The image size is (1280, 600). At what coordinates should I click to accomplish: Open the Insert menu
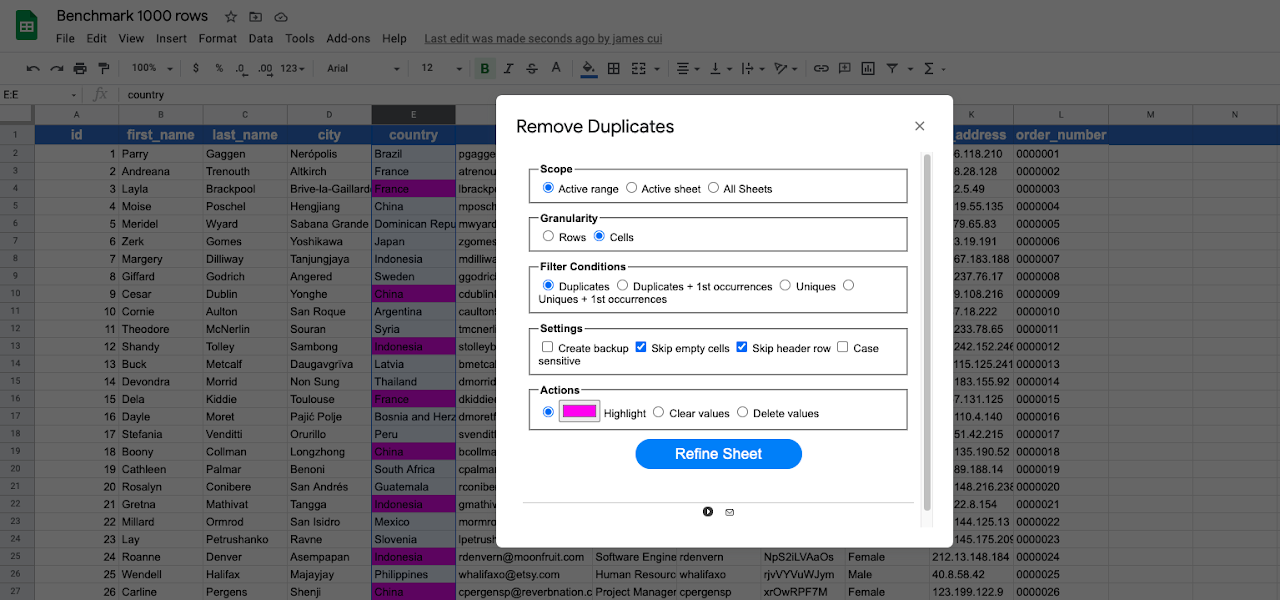point(171,39)
